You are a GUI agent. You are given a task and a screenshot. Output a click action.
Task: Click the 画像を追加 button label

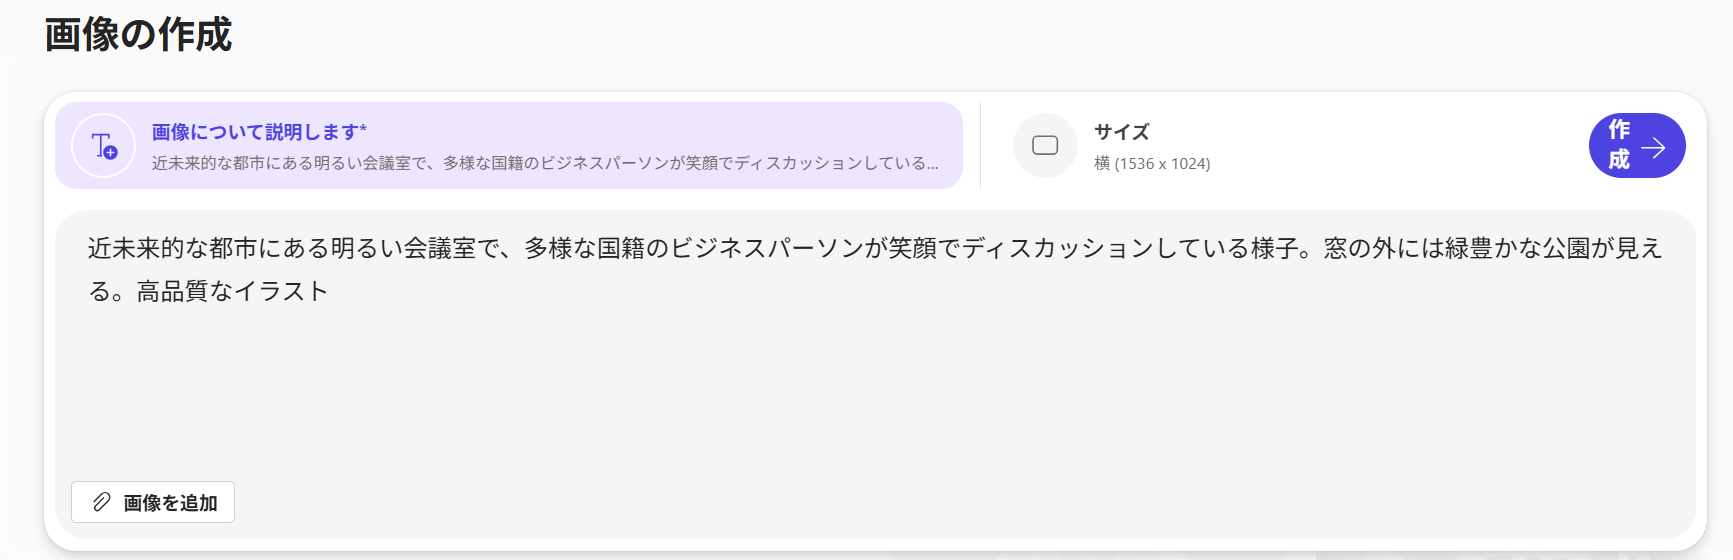coord(170,503)
